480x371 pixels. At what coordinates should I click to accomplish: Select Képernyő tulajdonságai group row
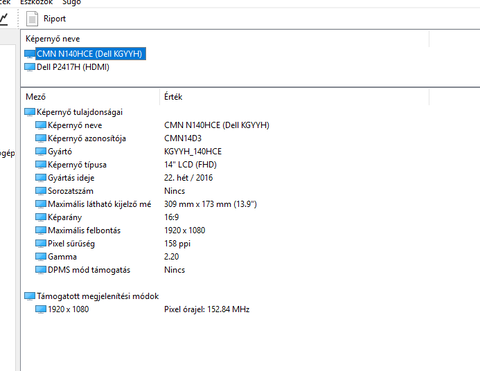click(79, 112)
